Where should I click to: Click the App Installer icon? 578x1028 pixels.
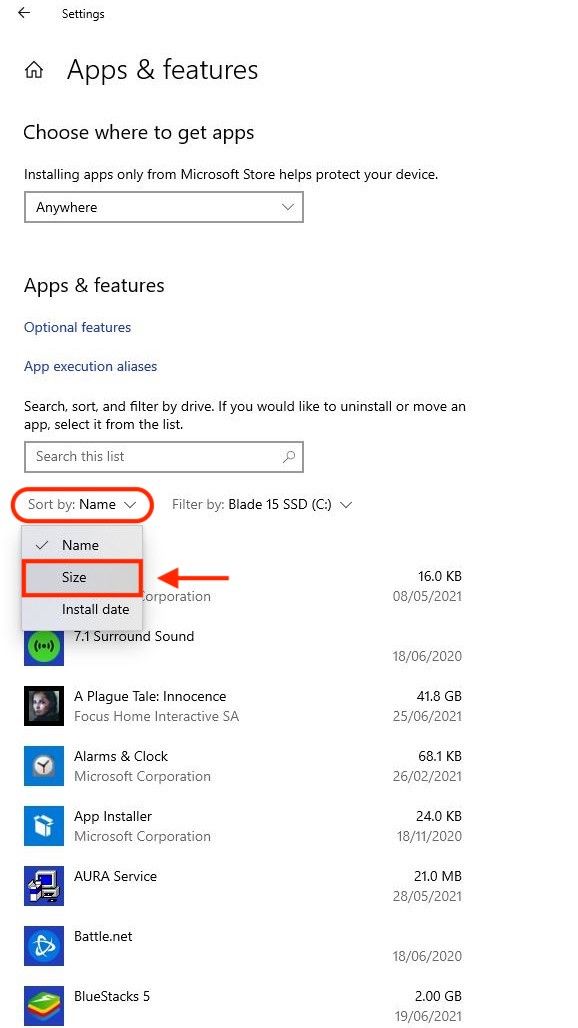tap(44, 826)
